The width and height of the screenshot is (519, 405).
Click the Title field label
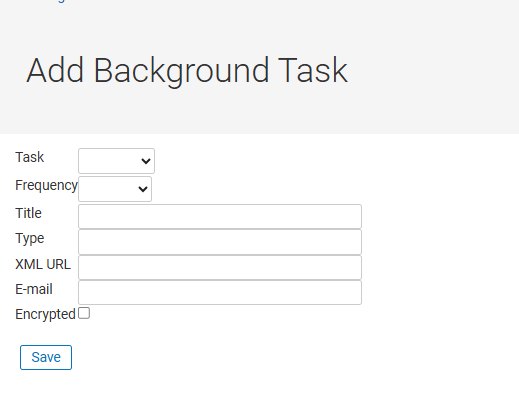tap(28, 213)
